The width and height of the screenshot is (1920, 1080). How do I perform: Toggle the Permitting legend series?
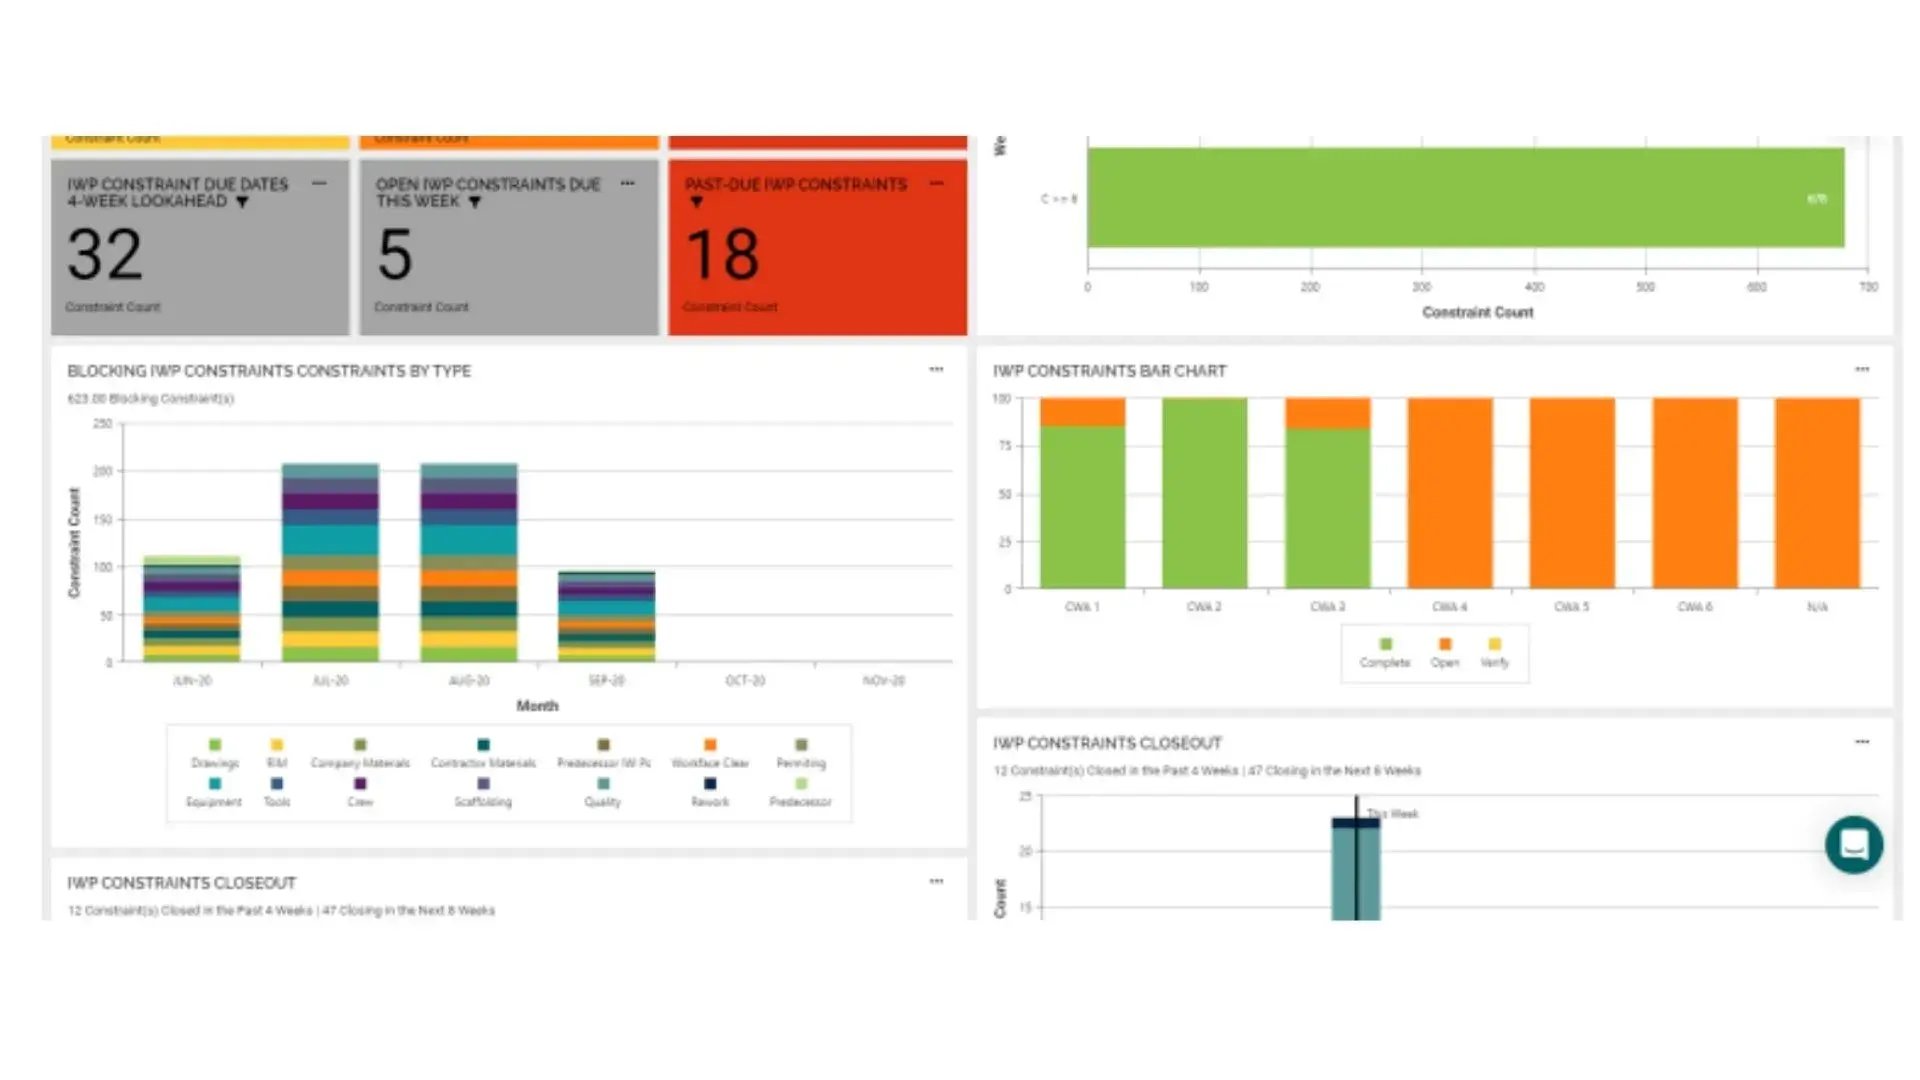pyautogui.click(x=801, y=754)
